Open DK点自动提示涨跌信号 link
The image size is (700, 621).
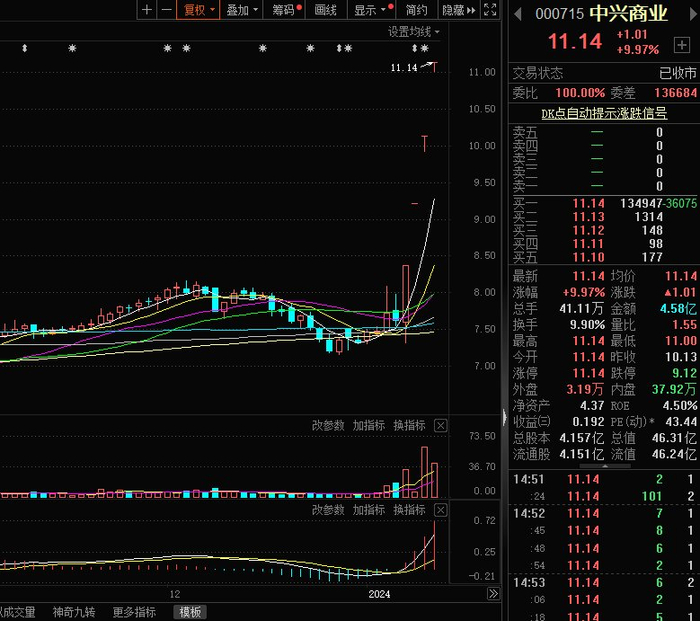pyautogui.click(x=604, y=113)
